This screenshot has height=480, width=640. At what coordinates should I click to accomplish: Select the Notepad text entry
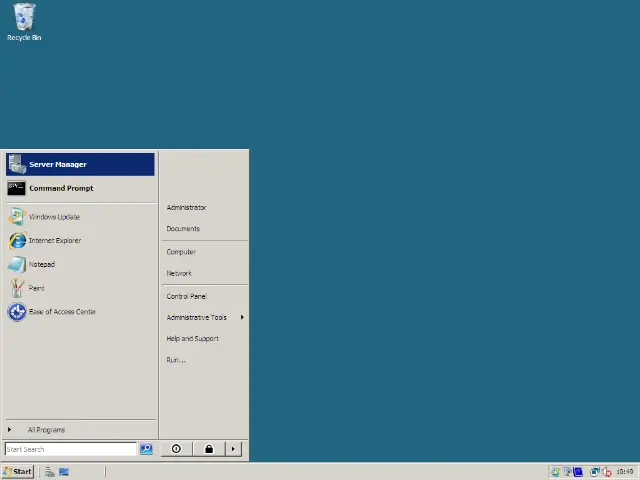pyautogui.click(x=42, y=264)
